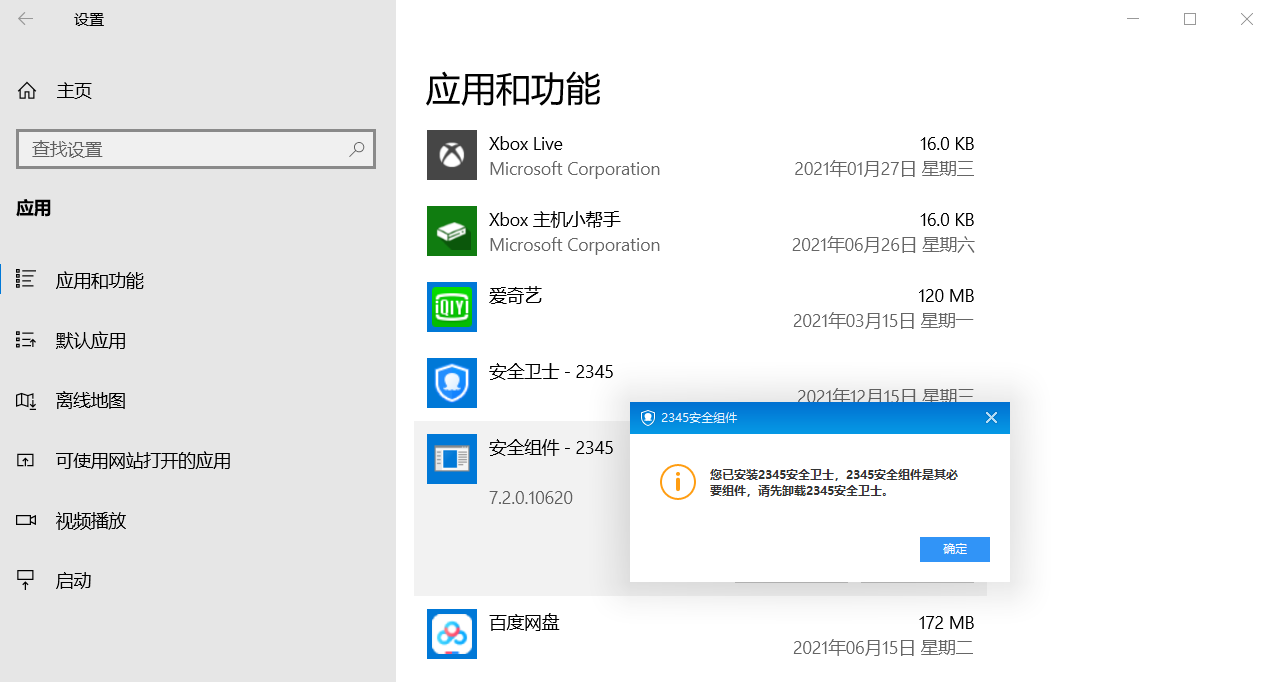Click the date 2021年06月26日 星期六
The width and height of the screenshot is (1271, 682).
click(x=883, y=245)
